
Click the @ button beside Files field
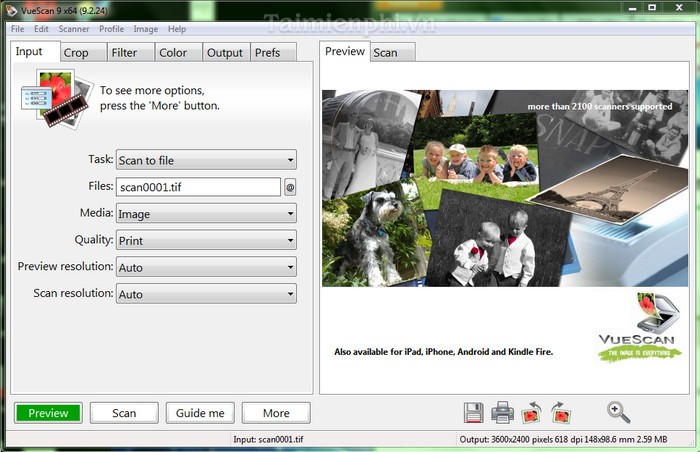point(290,187)
